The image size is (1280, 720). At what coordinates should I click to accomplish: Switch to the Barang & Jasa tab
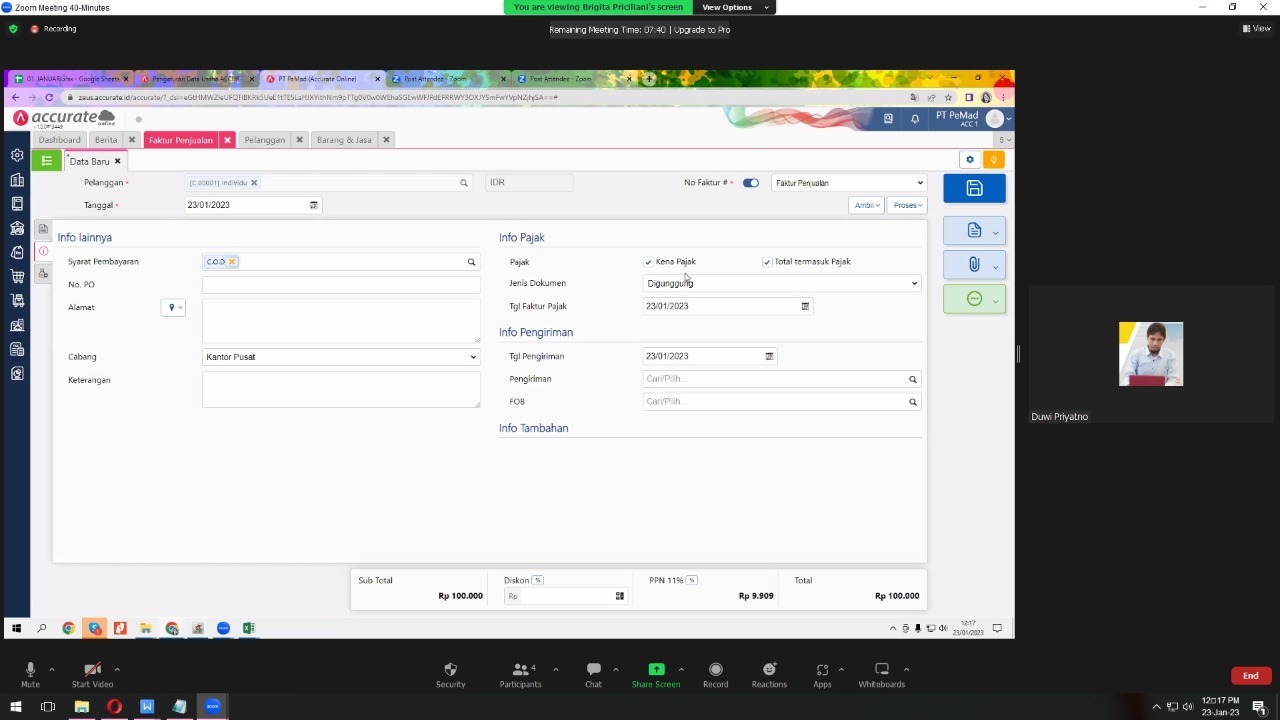coord(343,140)
